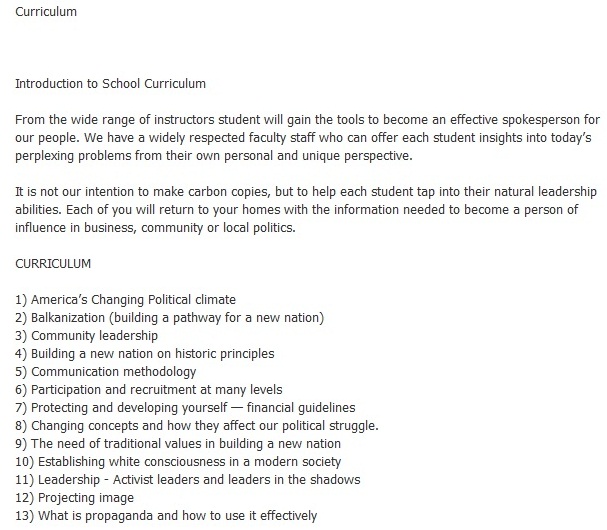Click item 3 'Community leadership'

coord(87,336)
